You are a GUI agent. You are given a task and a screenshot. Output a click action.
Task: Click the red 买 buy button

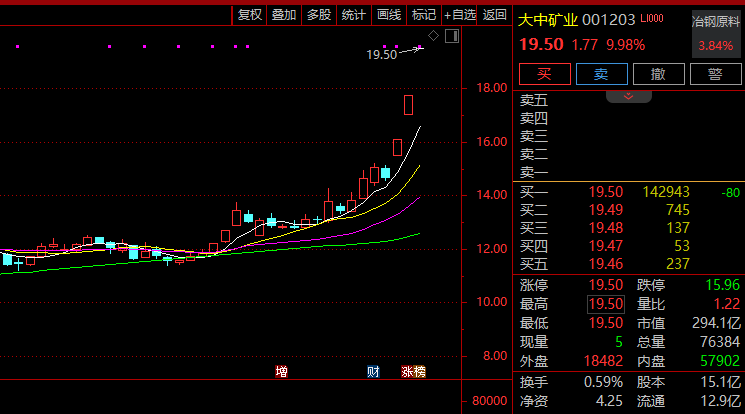(544, 74)
